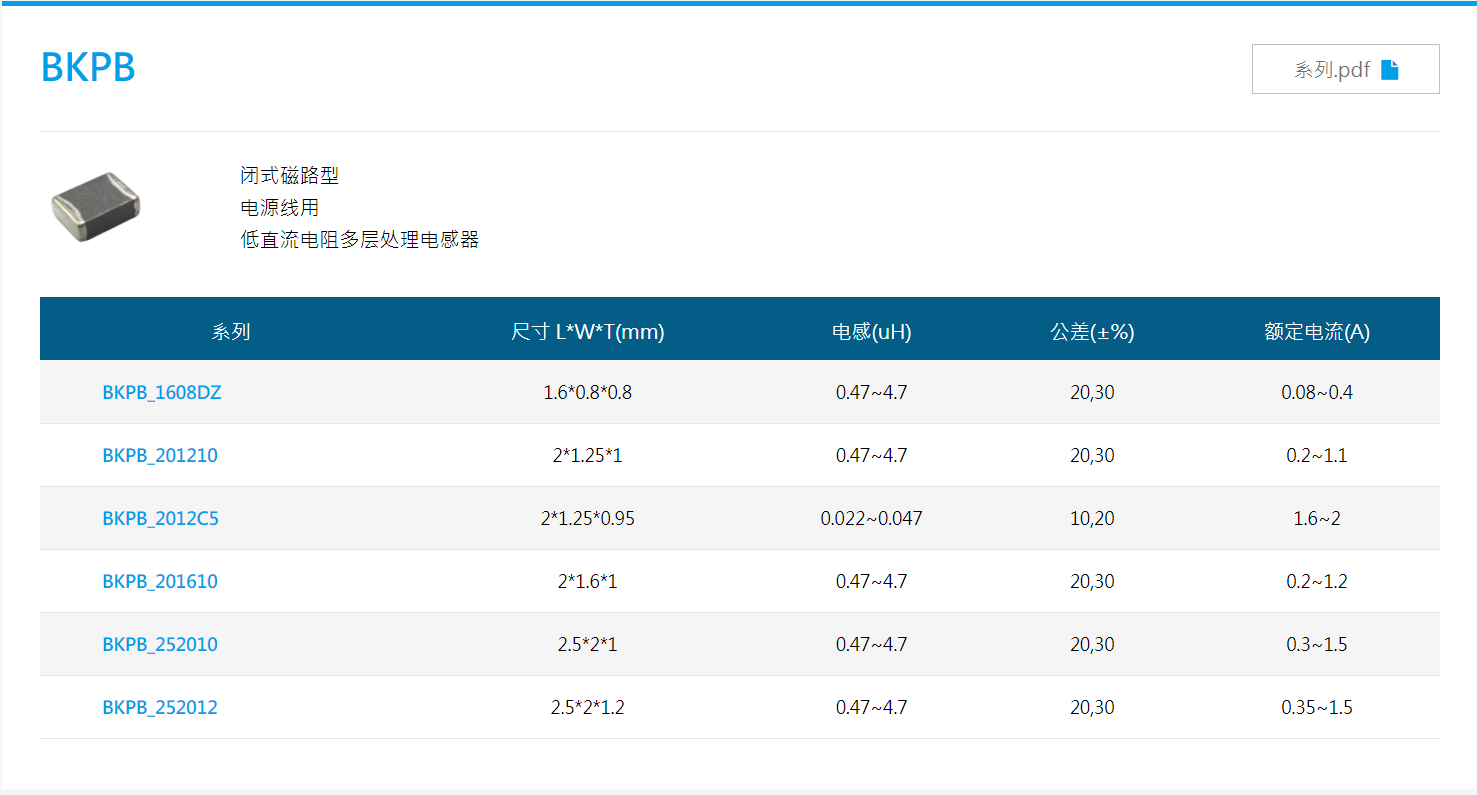Viewport: 1477px width, 795px height.
Task: Select the 电感(uH) column header
Action: coord(871,332)
